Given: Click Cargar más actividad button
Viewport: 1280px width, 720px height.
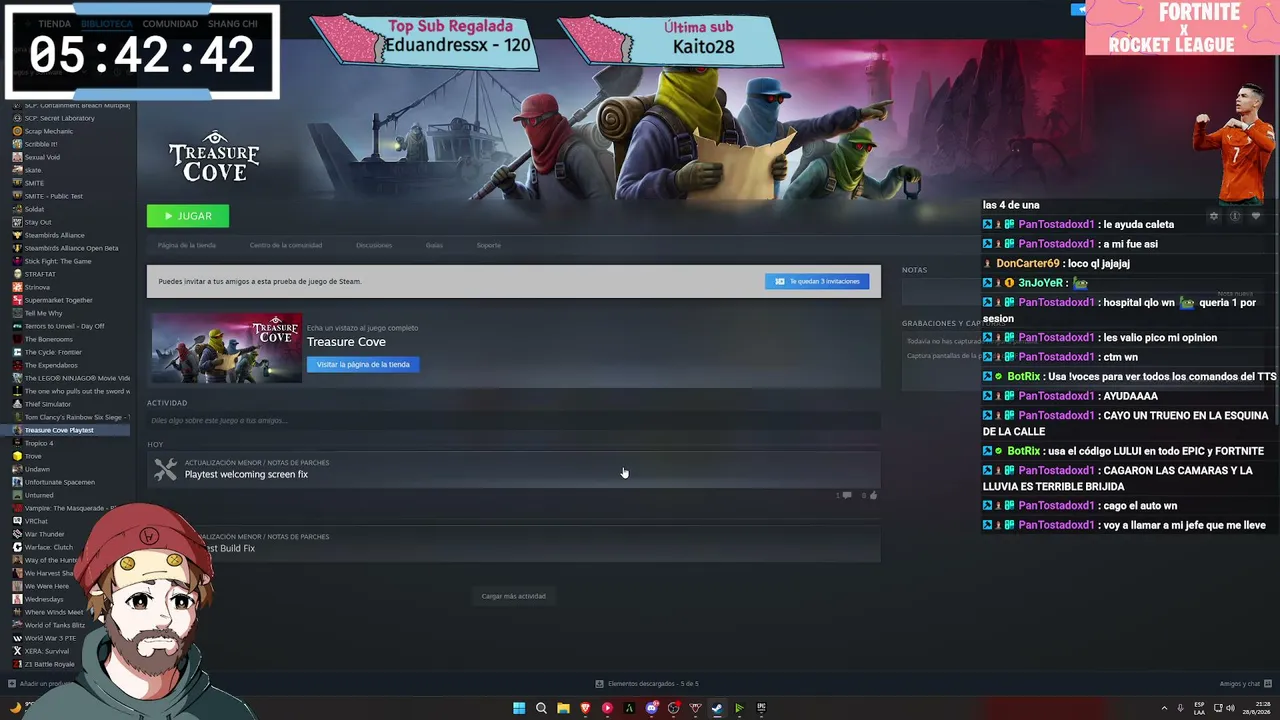Looking at the screenshot, I should point(514,596).
